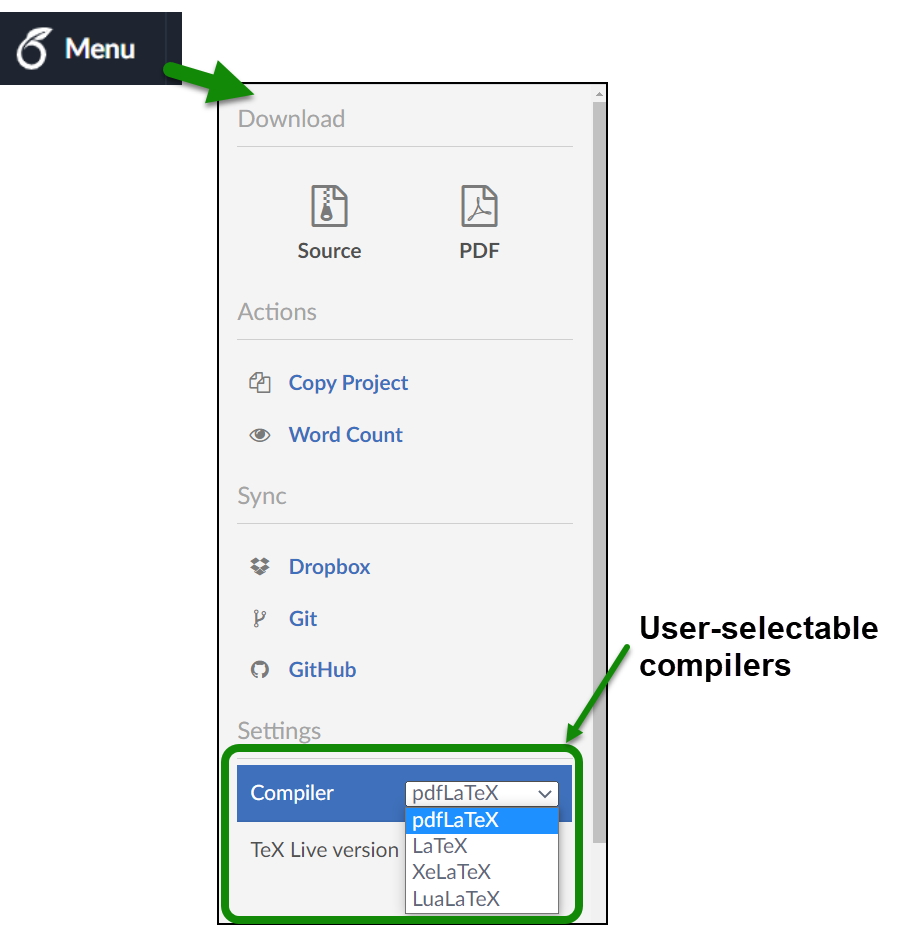Click the Git branch icon
This screenshot has width=910, height=925.
pos(260,619)
